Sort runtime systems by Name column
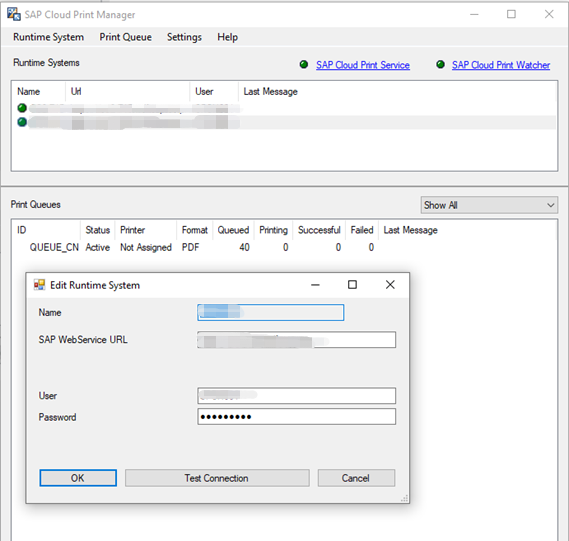569x541 pixels. coord(39,91)
